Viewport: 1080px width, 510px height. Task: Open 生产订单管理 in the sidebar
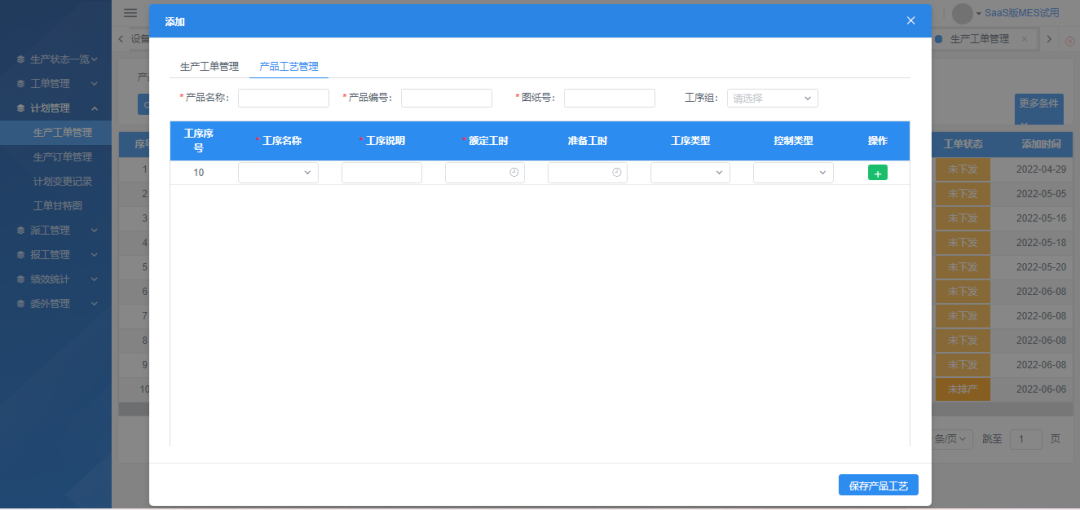62,156
